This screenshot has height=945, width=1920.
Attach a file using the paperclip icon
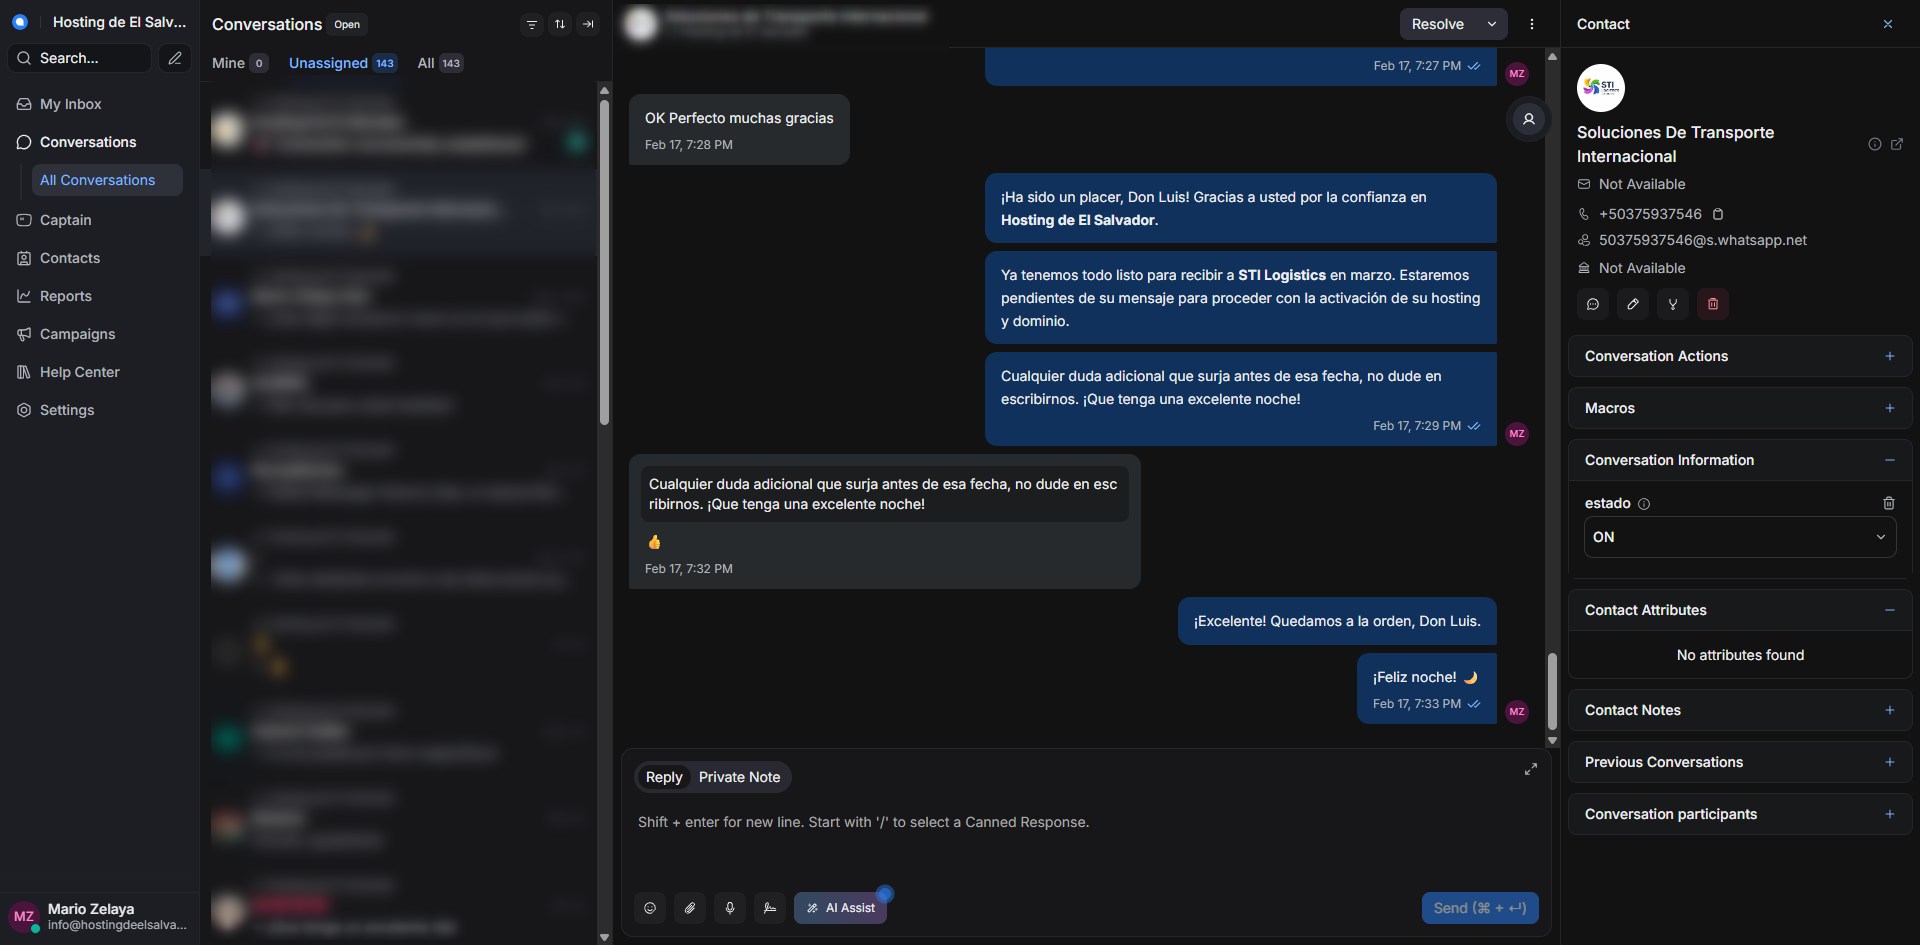tap(690, 908)
